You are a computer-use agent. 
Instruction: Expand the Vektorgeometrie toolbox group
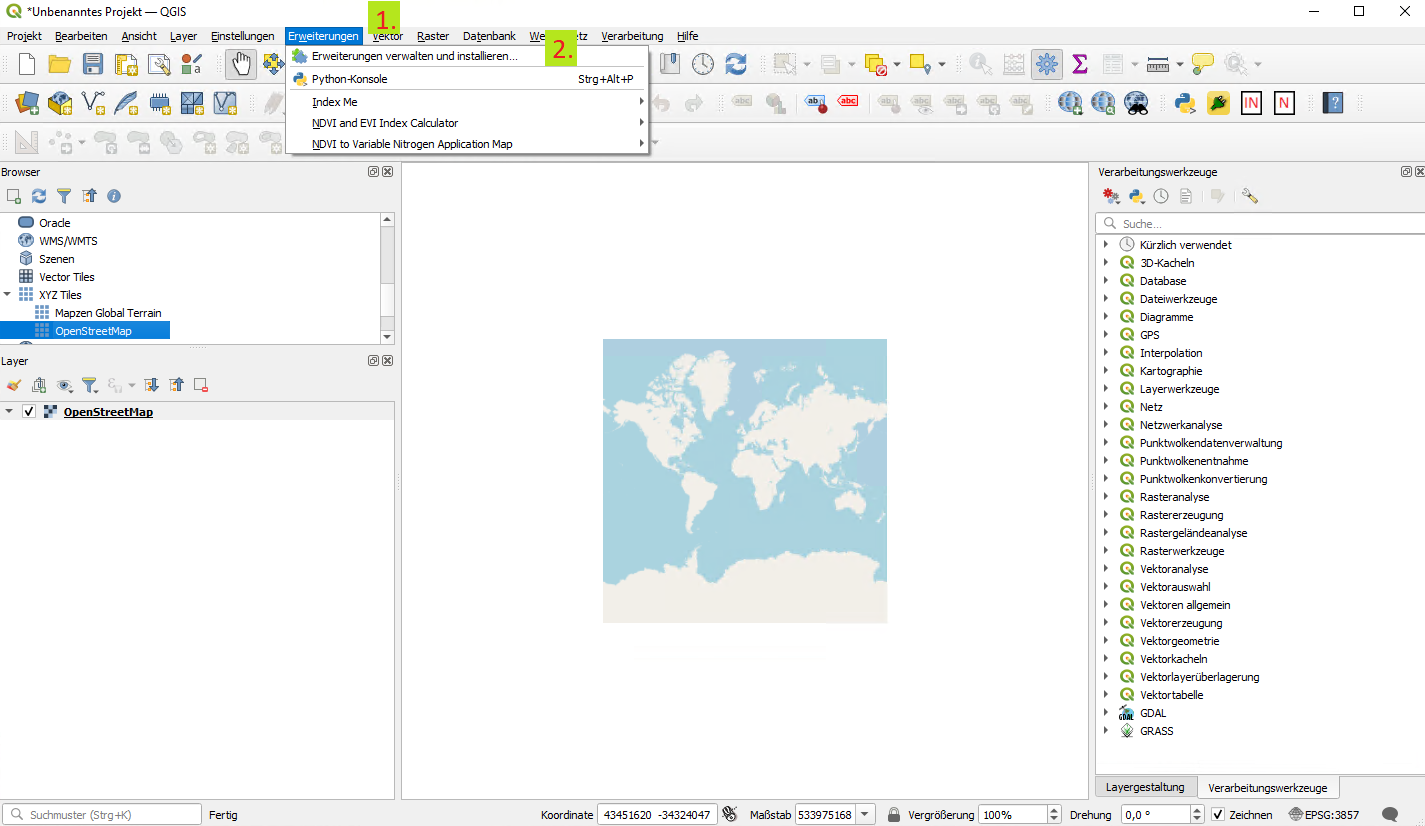(1106, 641)
